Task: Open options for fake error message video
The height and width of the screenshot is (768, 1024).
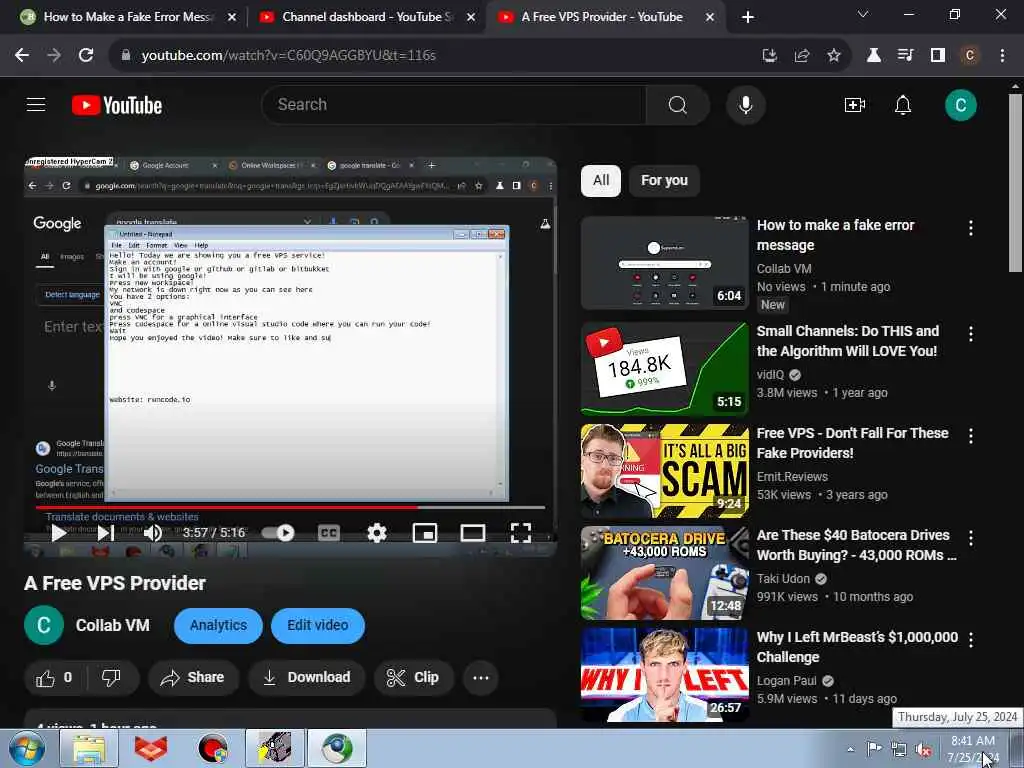Action: coord(970,228)
